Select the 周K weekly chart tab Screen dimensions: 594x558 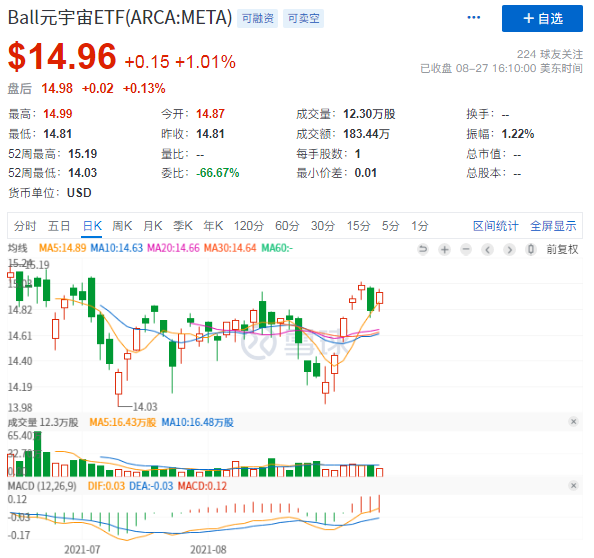122,226
